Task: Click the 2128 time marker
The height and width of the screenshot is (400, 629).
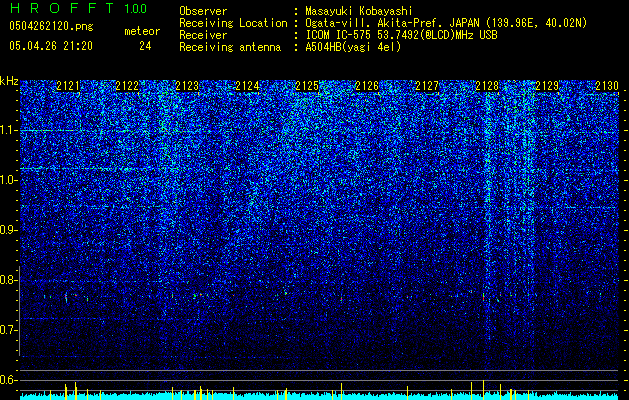Action: click(487, 86)
